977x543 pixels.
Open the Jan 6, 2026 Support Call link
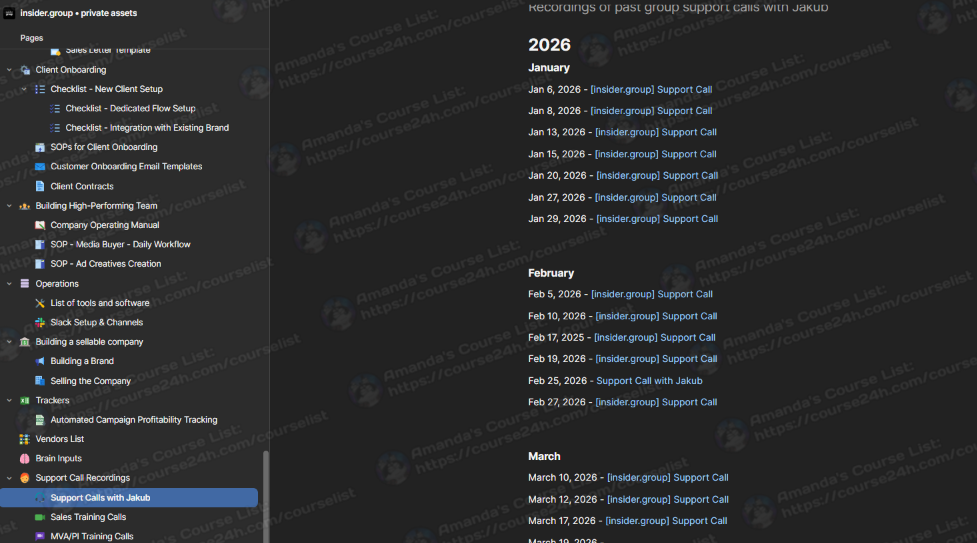[x=651, y=90]
